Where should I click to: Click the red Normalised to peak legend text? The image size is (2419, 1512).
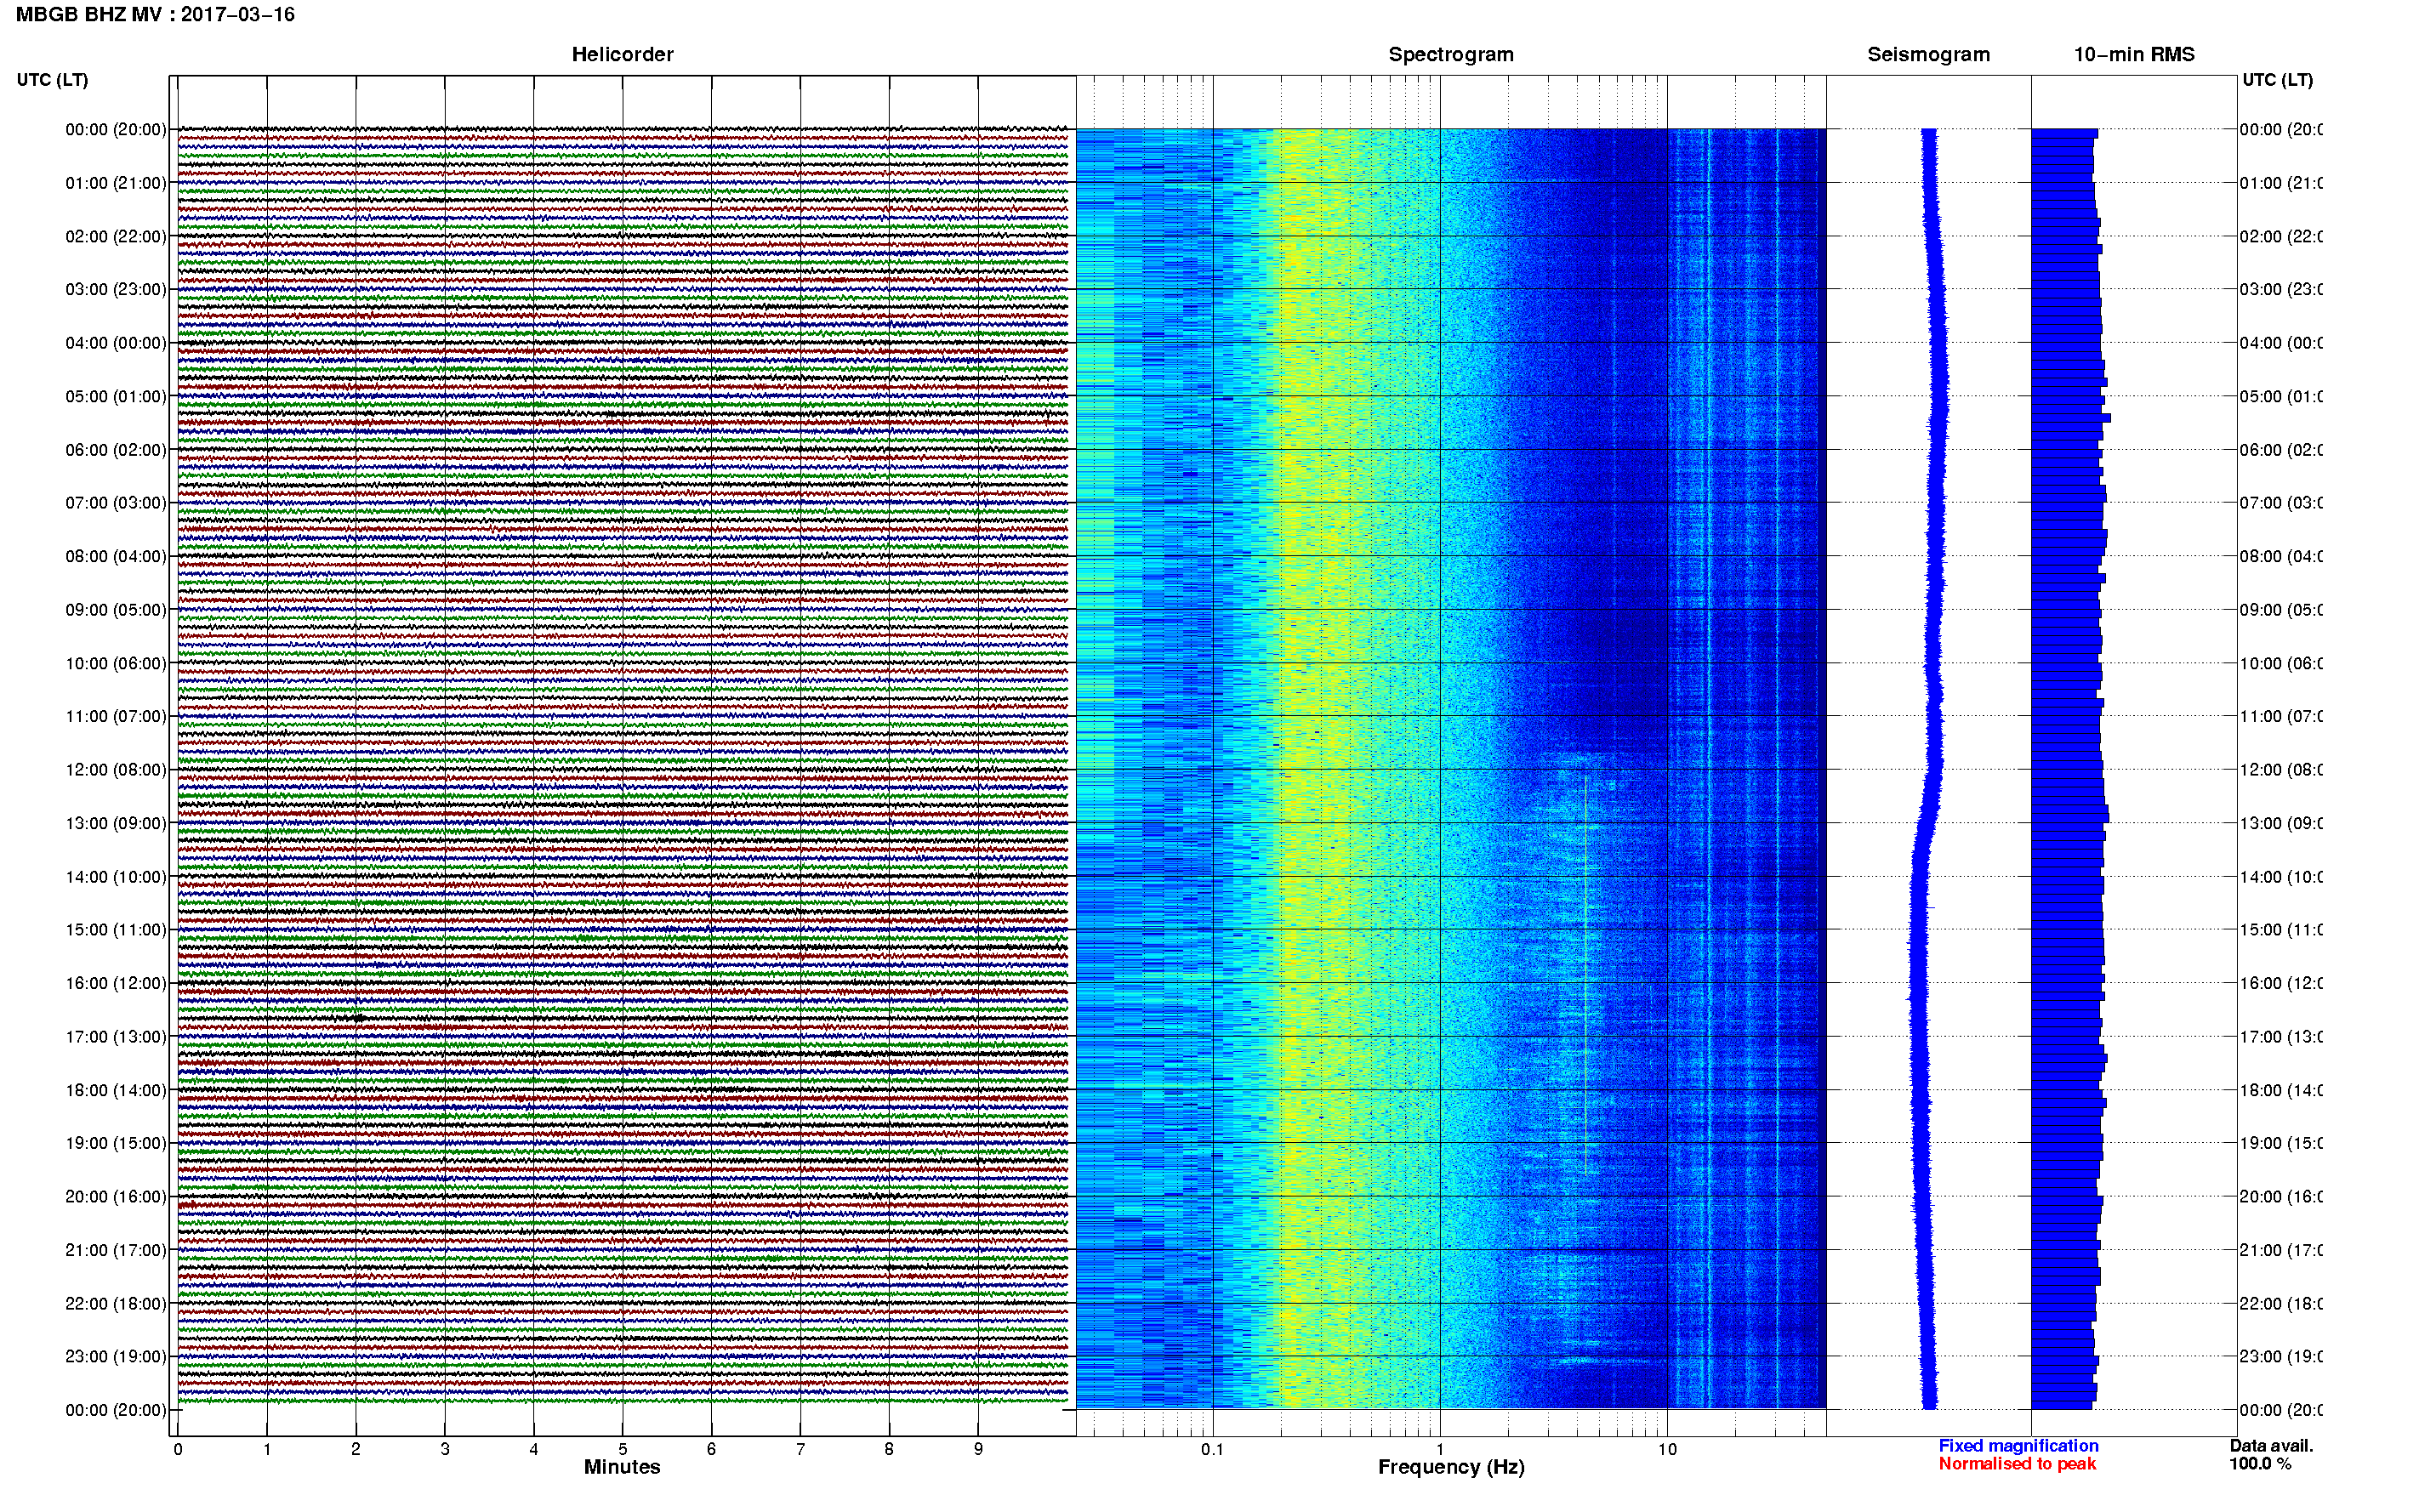coord(2017,1464)
